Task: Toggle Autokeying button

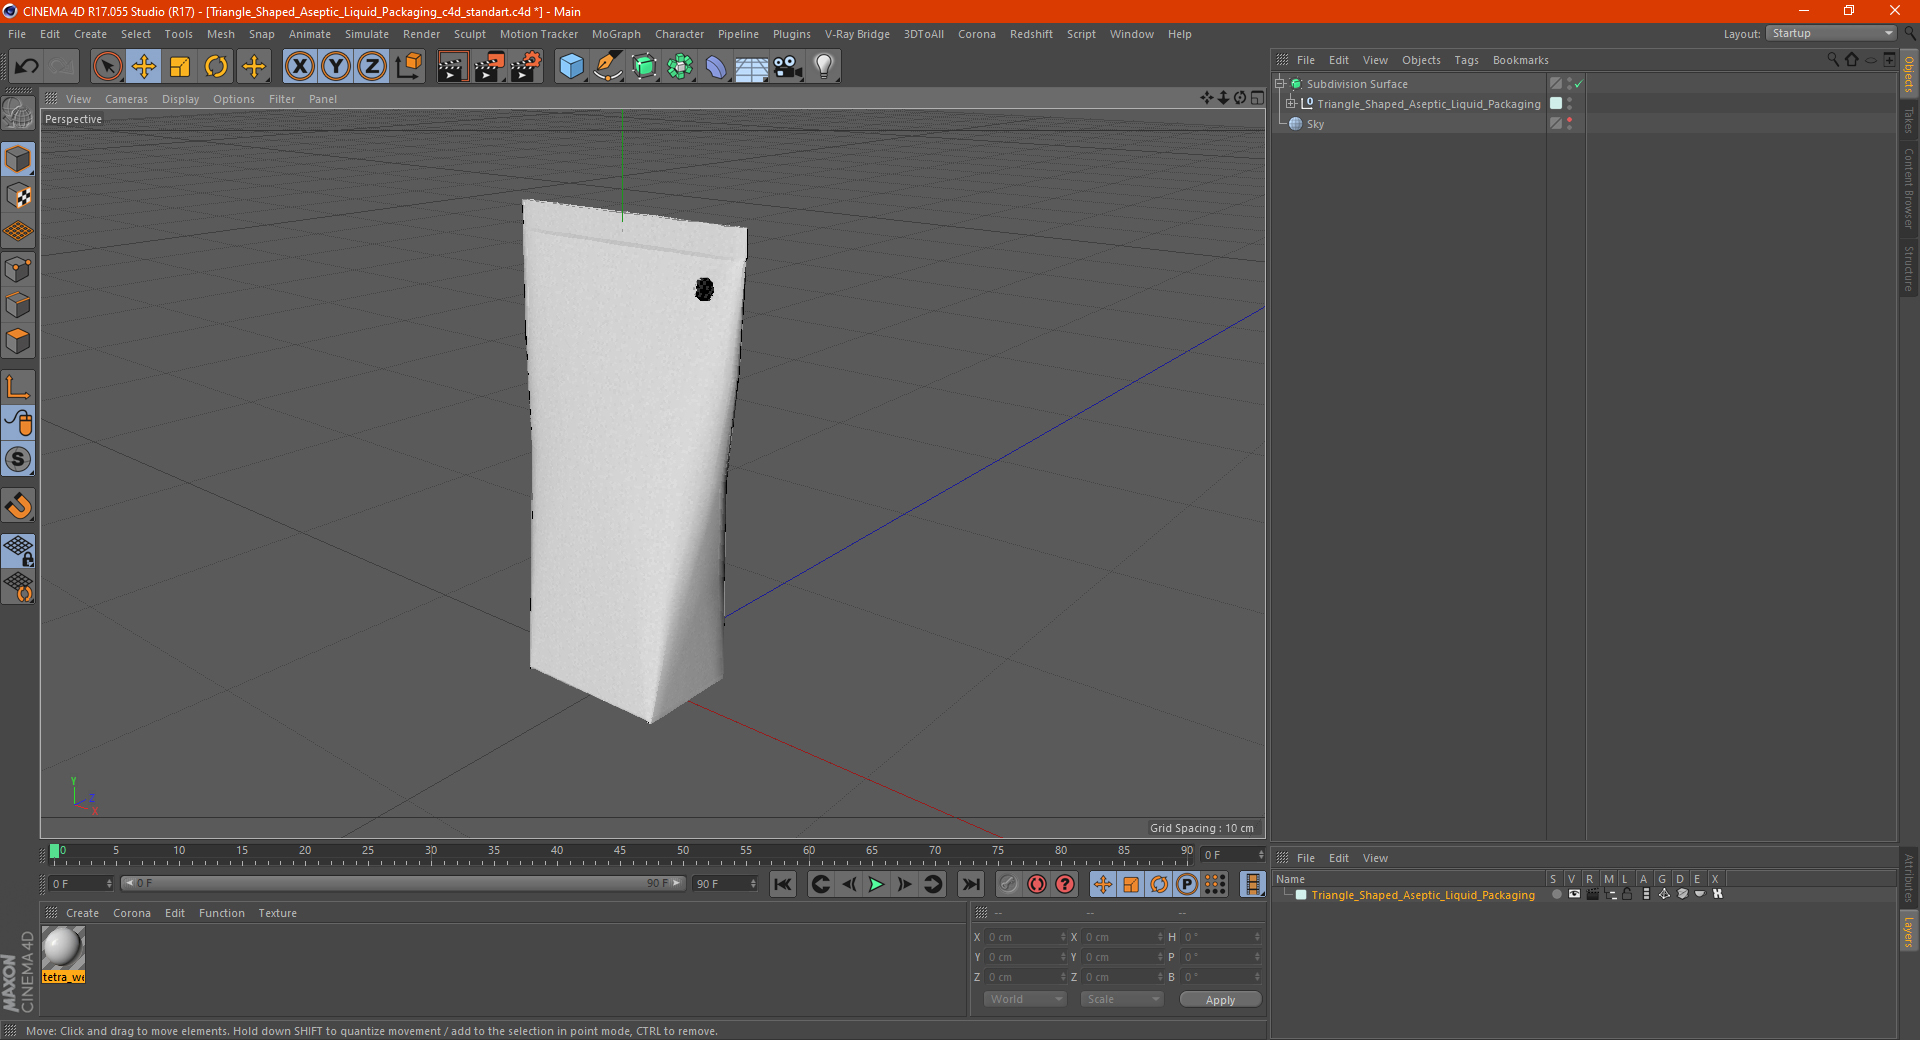Action: coord(1036,884)
